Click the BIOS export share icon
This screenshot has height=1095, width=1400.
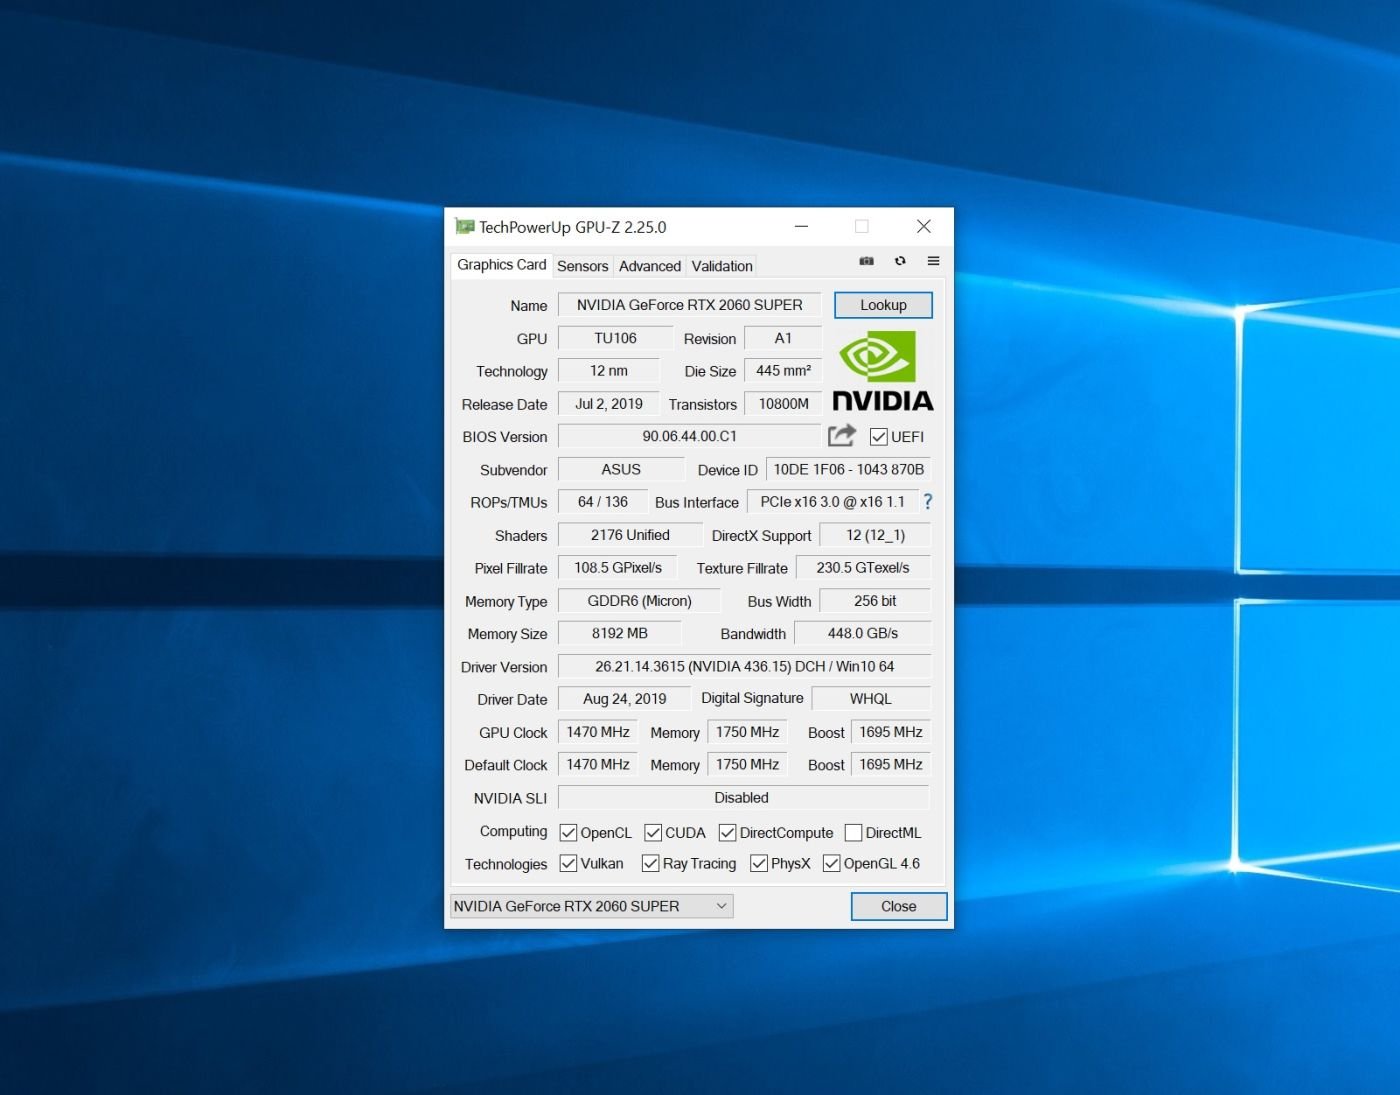[842, 435]
